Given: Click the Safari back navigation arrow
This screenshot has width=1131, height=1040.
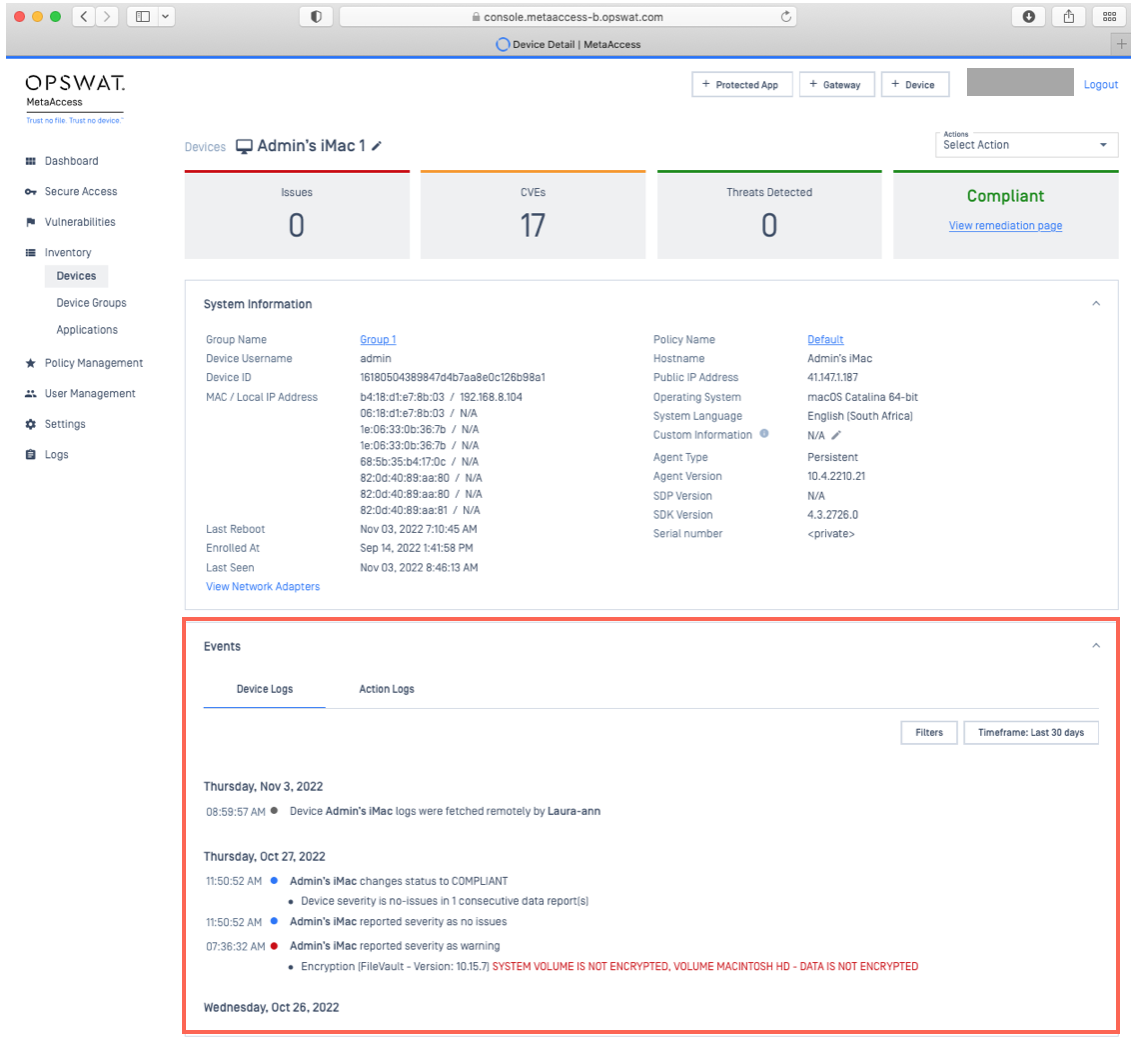Looking at the screenshot, I should (x=84, y=17).
